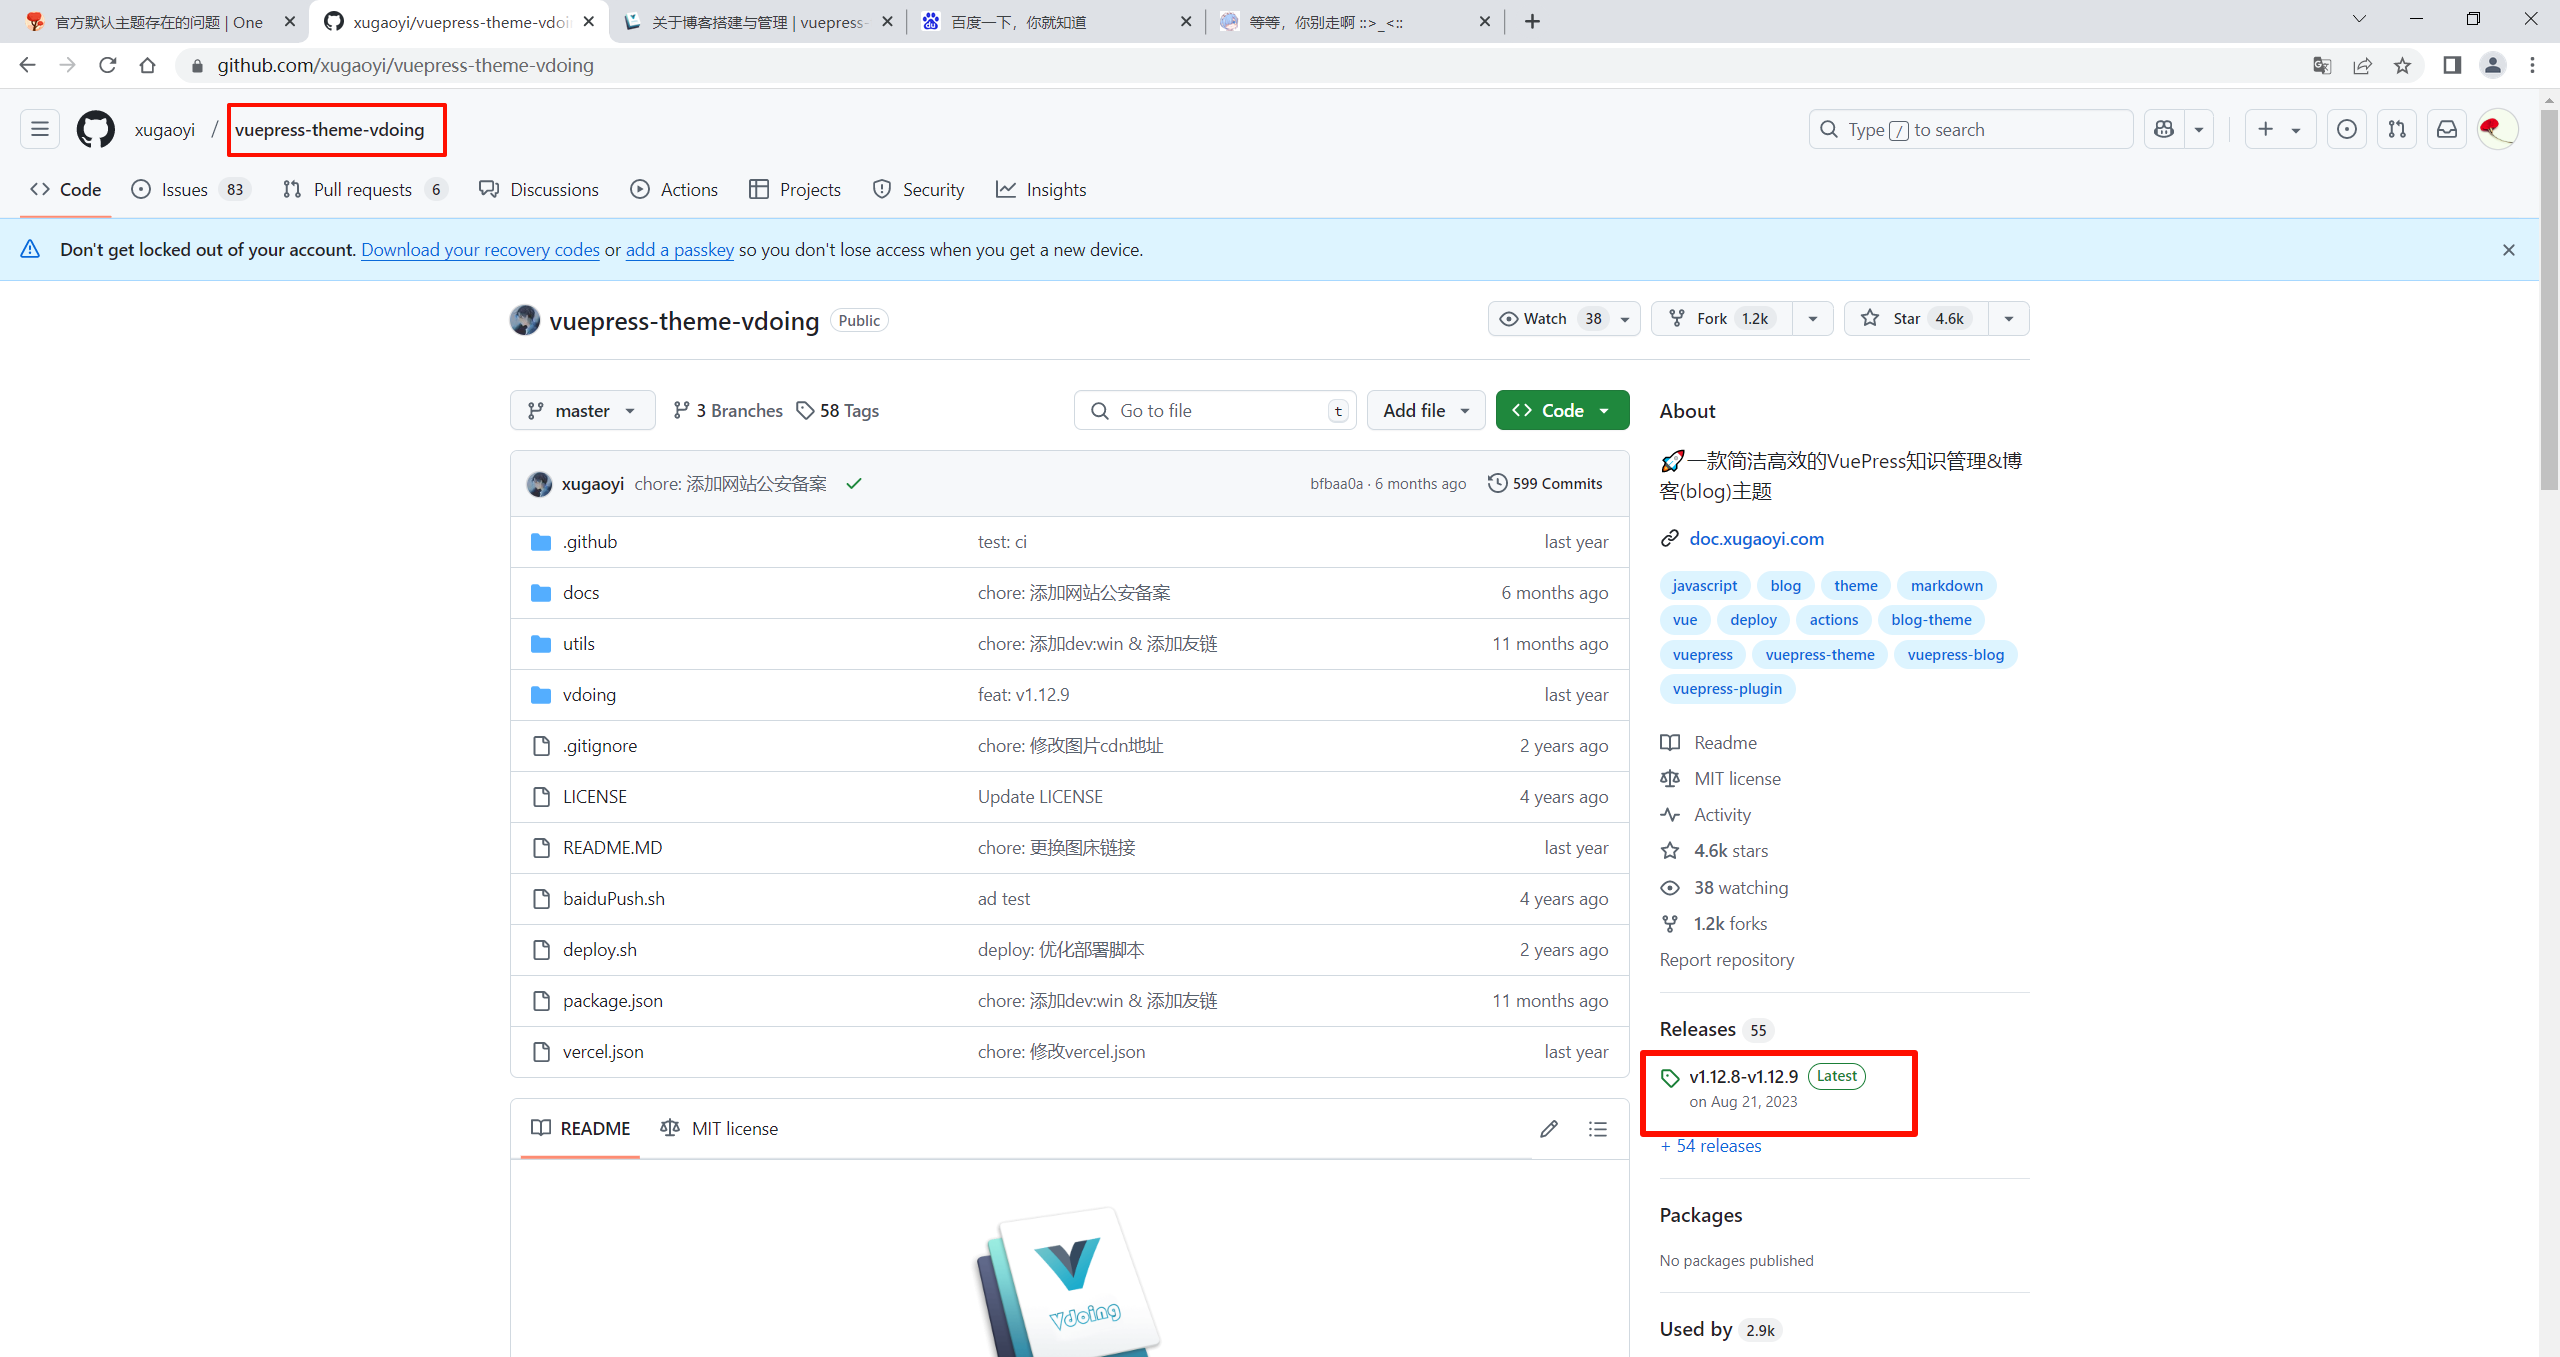Open Pull requests icon in top header
2560x1357 pixels.
2397,129
